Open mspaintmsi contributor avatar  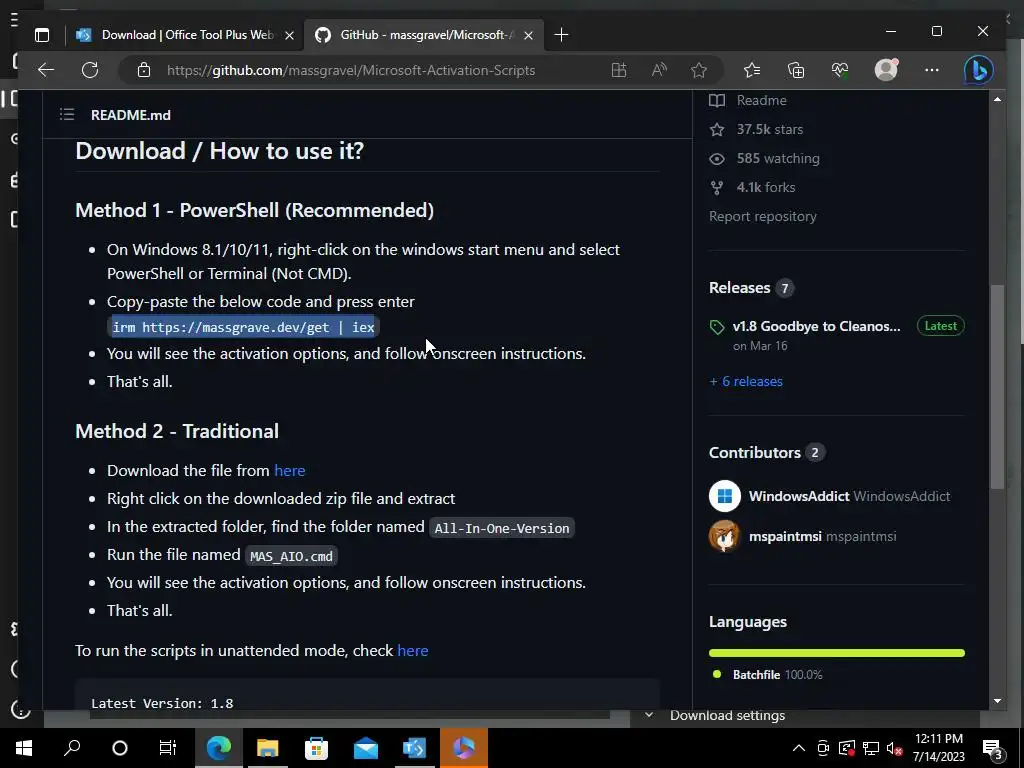click(x=725, y=536)
